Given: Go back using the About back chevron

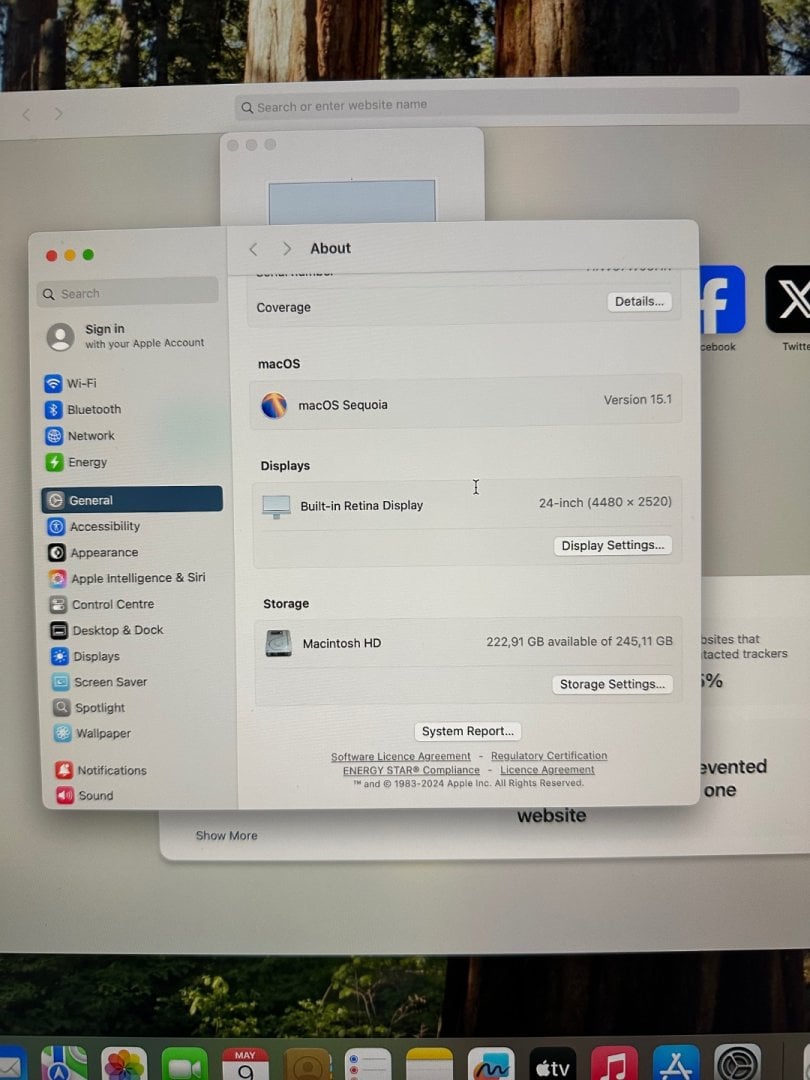Looking at the screenshot, I should click(253, 249).
